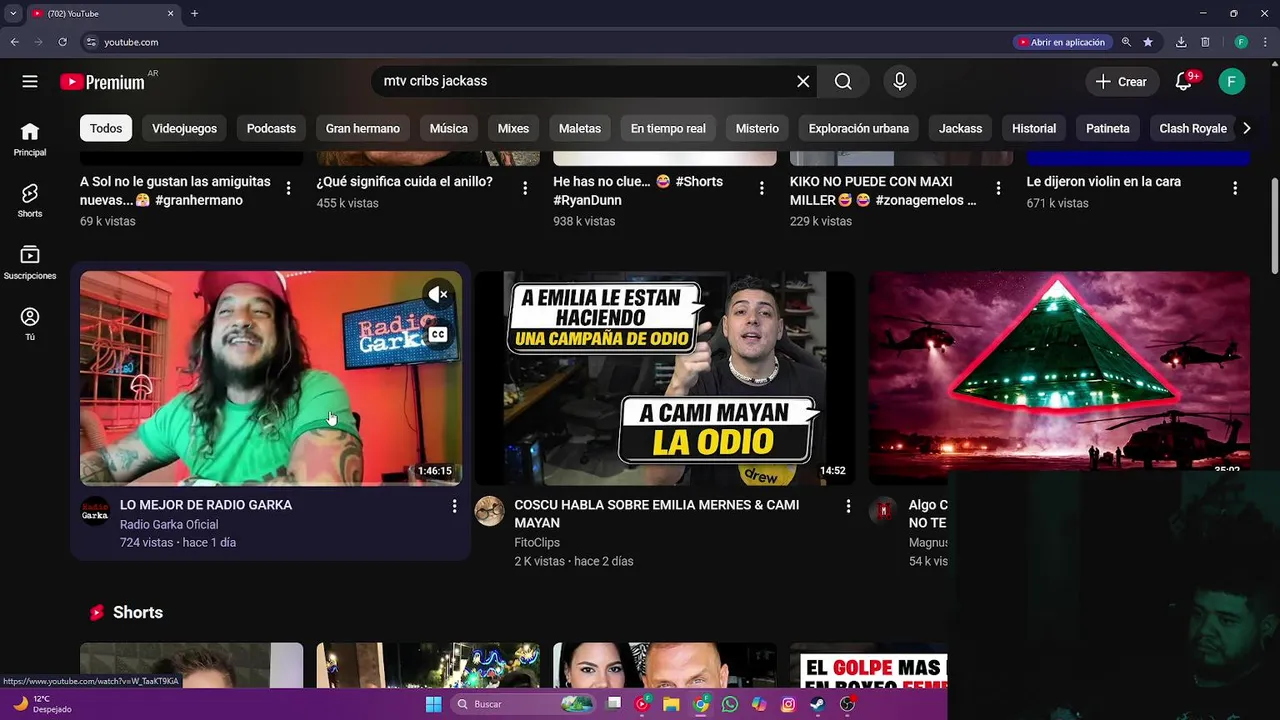This screenshot has width=1280, height=720.
Task: Open COSCU HABLA SOBRE EMILIA MERNES title
Action: click(x=657, y=514)
